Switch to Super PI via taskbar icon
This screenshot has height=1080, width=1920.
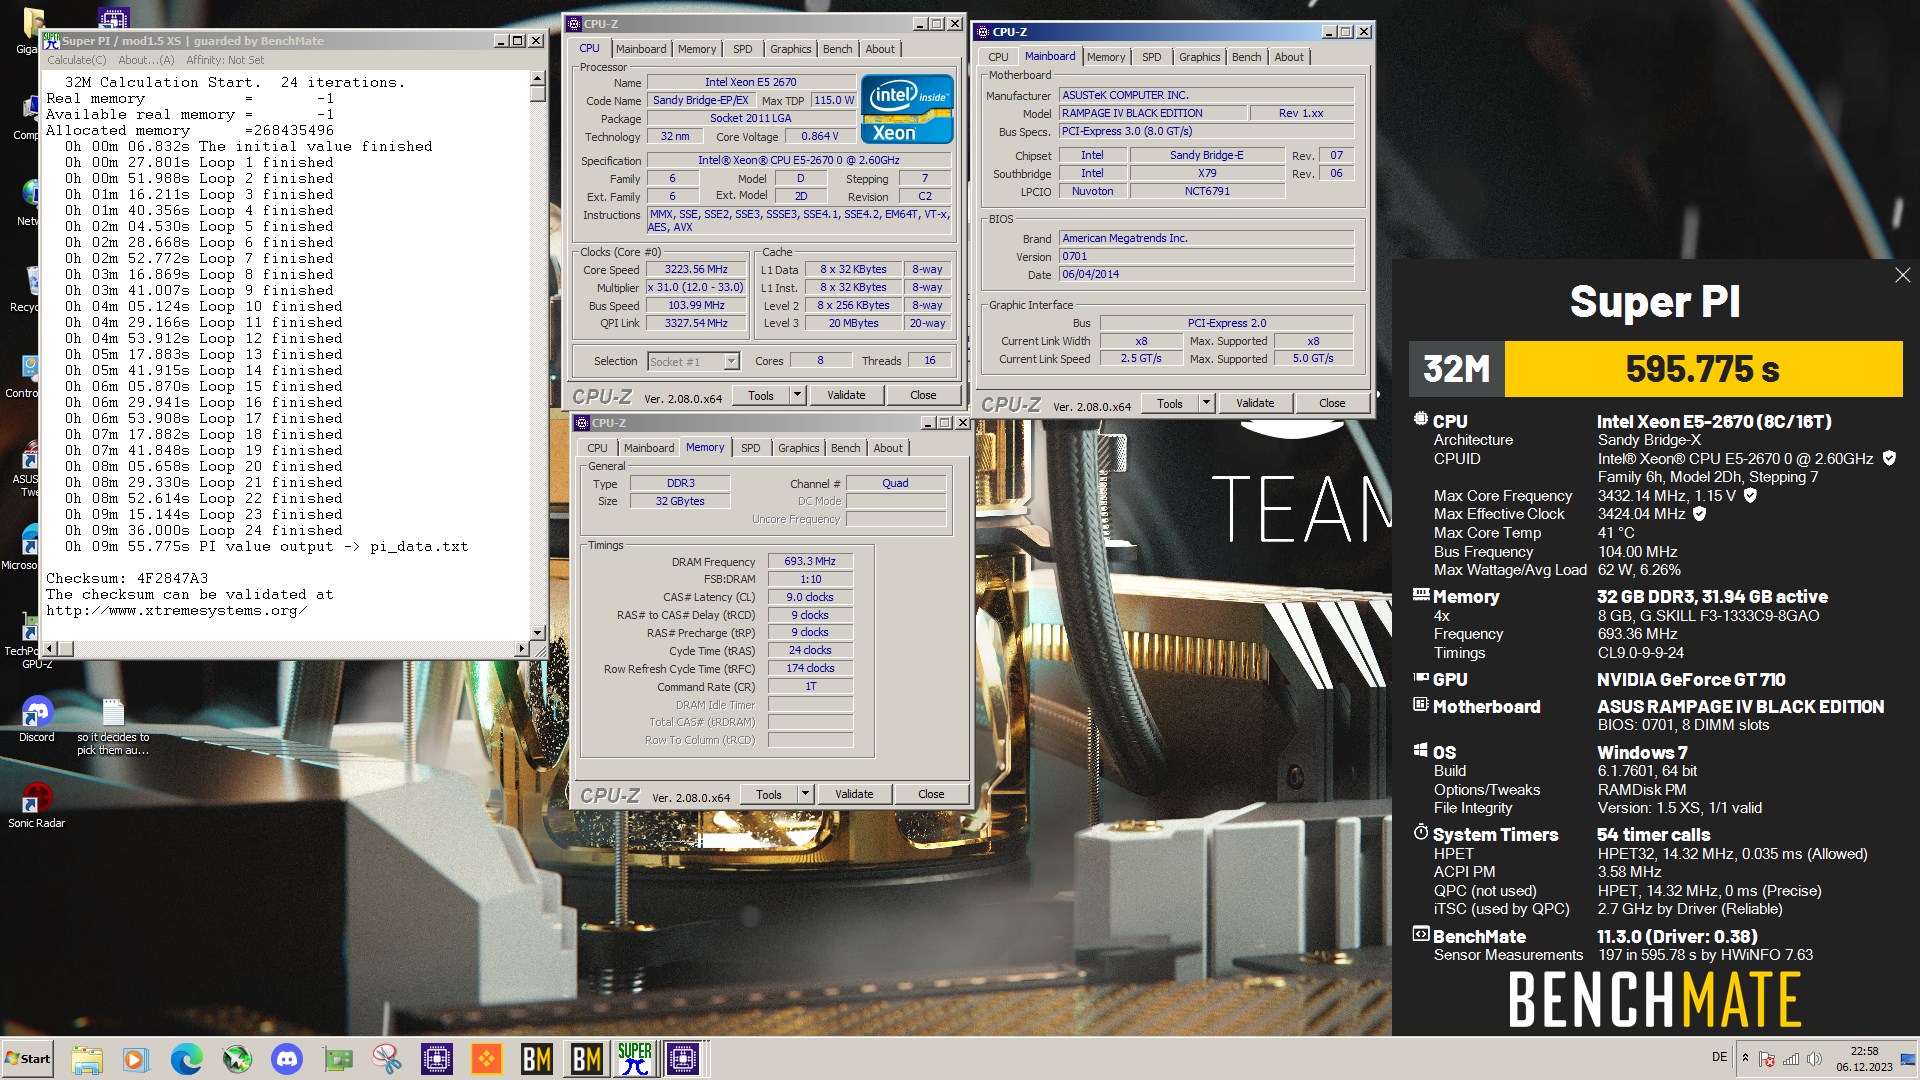(635, 1059)
